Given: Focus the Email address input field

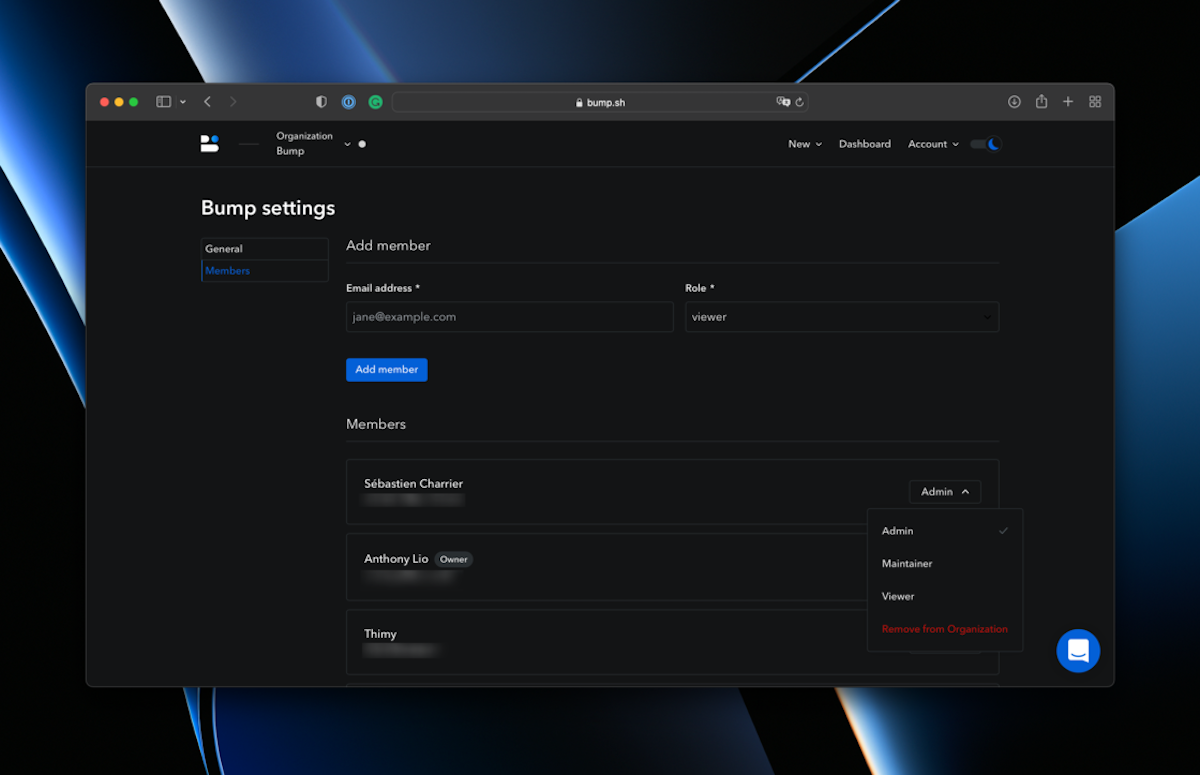Looking at the screenshot, I should point(509,317).
